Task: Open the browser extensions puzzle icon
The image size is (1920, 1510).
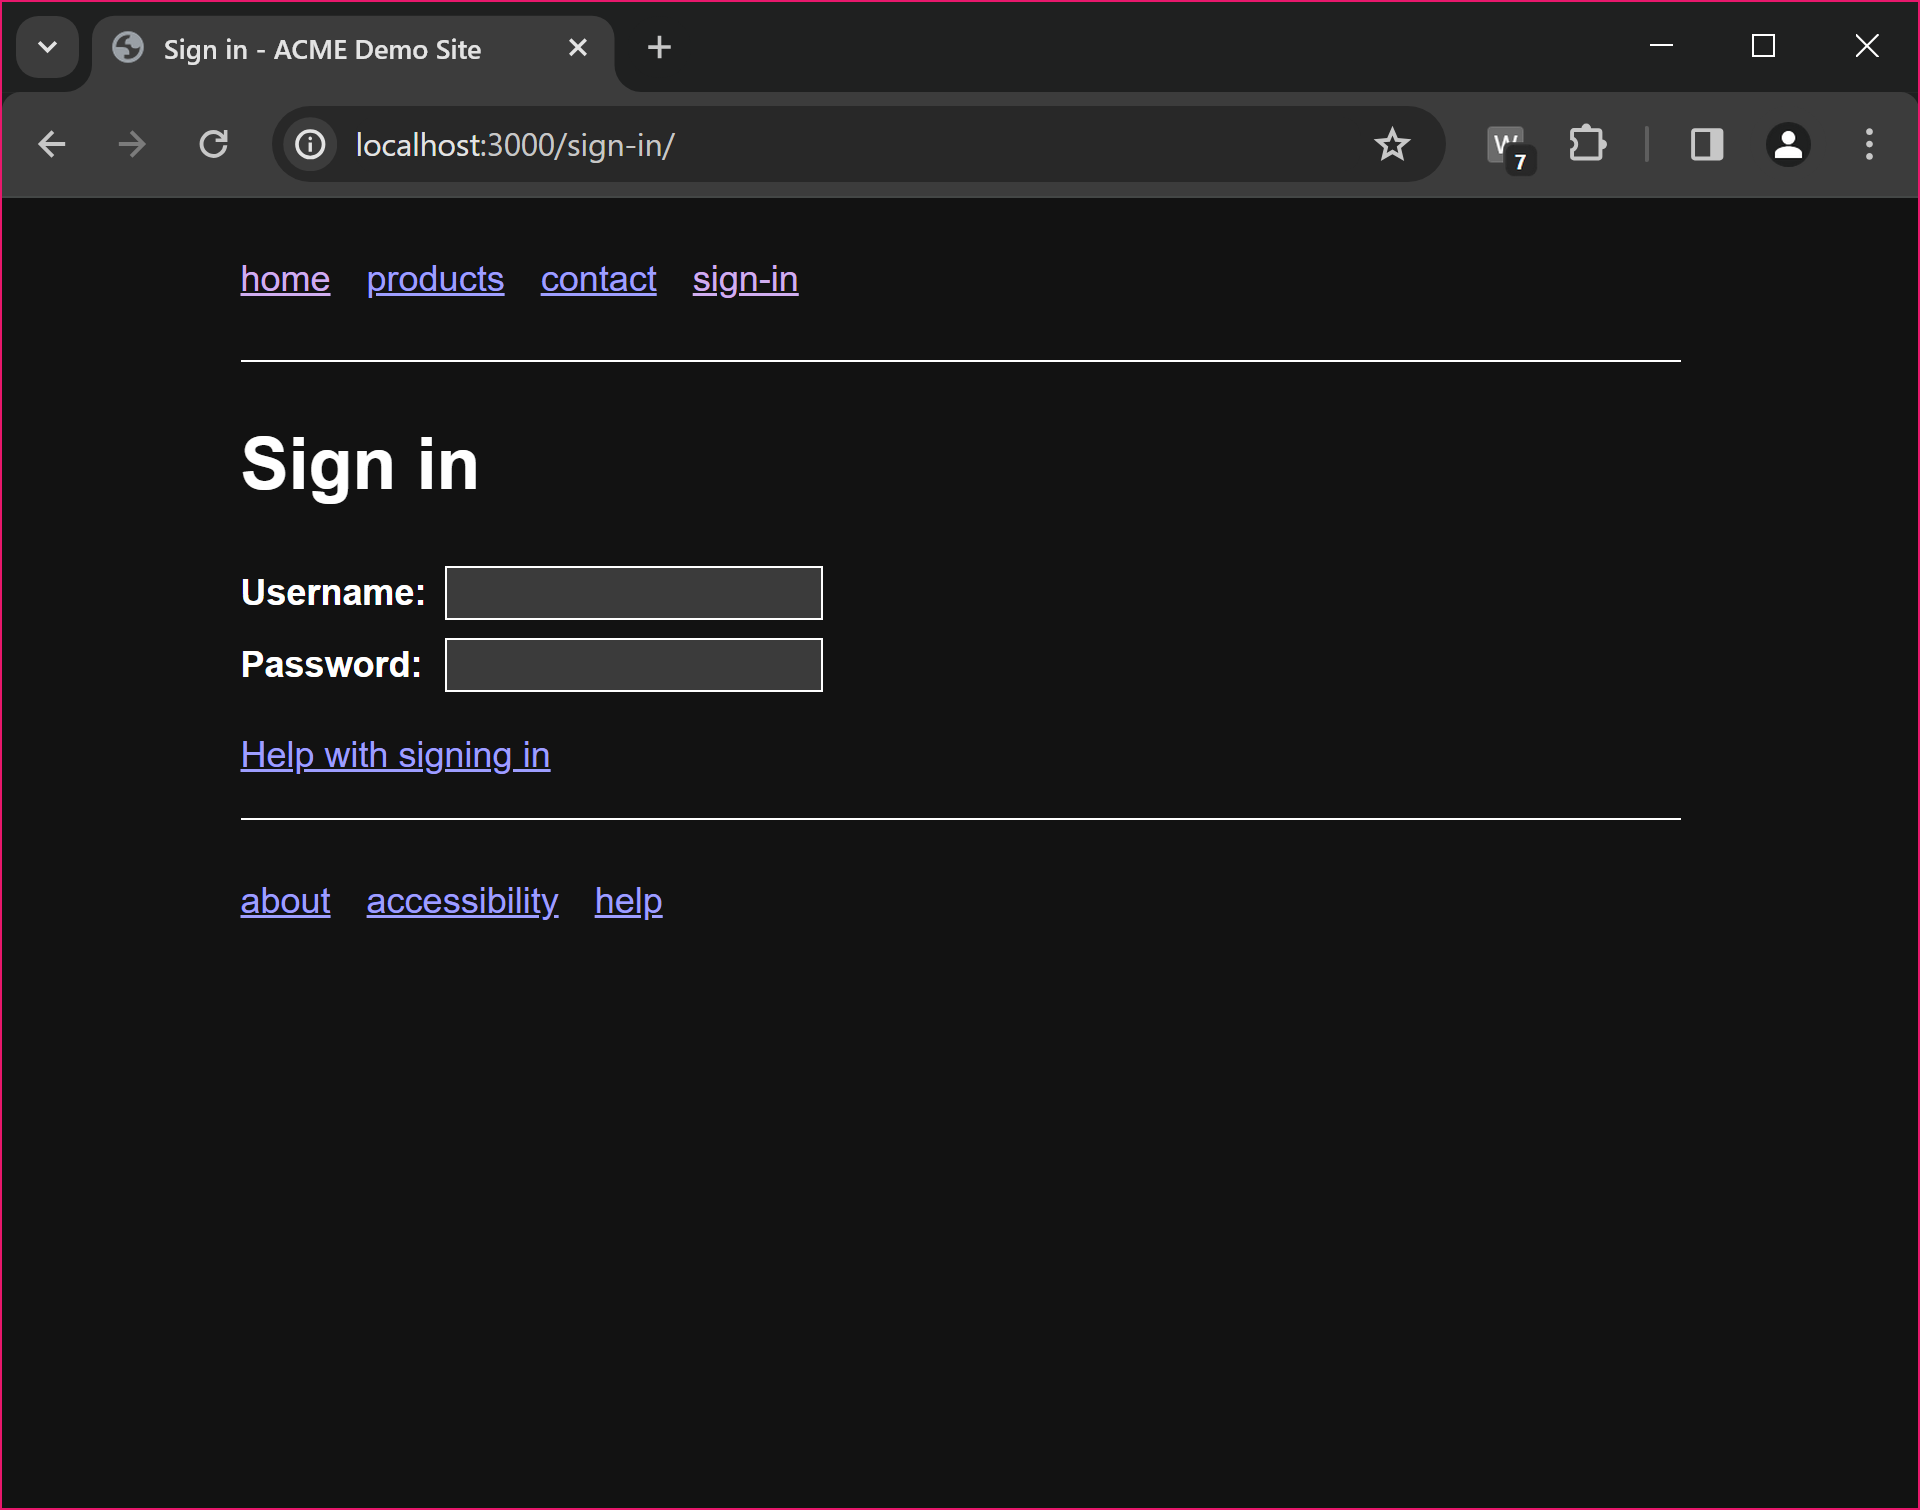Action: pyautogui.click(x=1588, y=144)
